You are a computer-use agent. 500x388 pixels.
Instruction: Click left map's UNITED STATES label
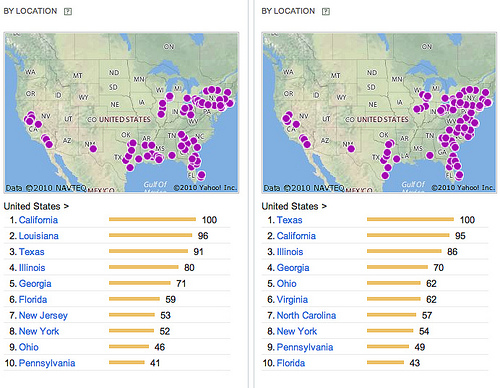pyautogui.click(x=125, y=119)
